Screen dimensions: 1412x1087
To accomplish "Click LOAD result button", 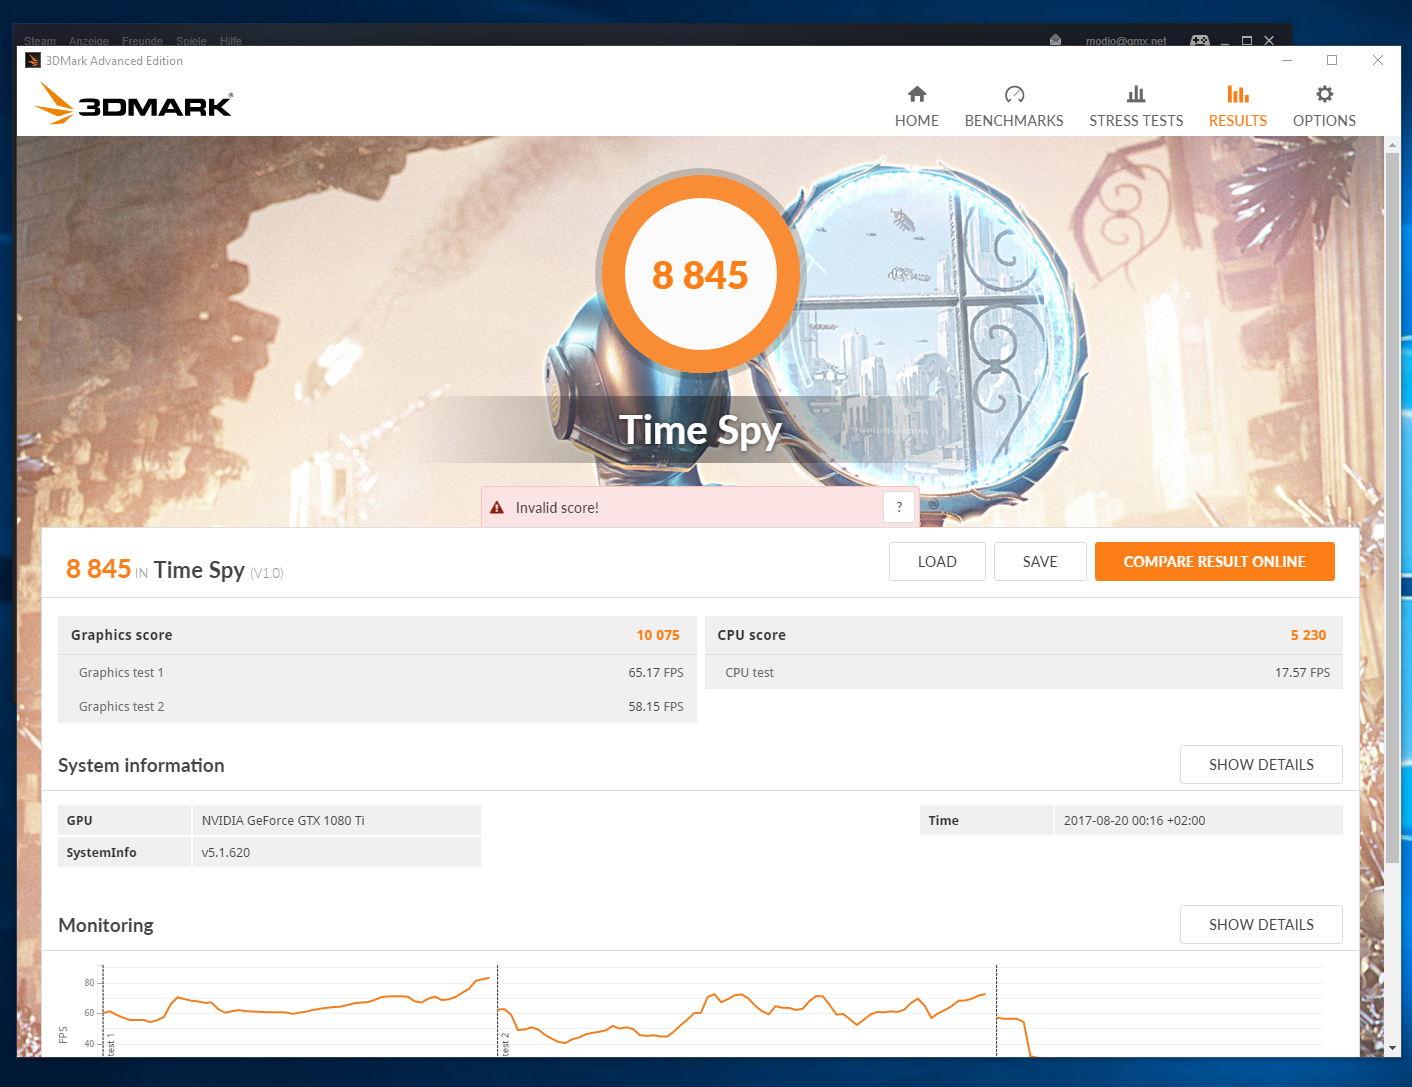I will [x=937, y=562].
